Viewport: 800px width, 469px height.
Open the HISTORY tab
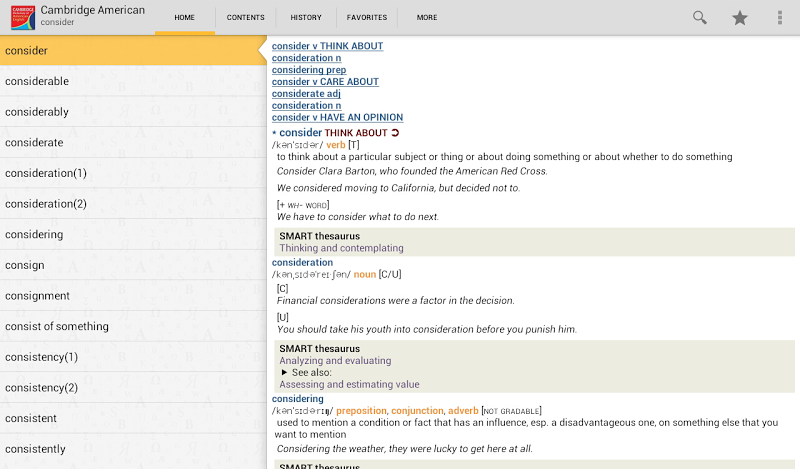coord(306,17)
